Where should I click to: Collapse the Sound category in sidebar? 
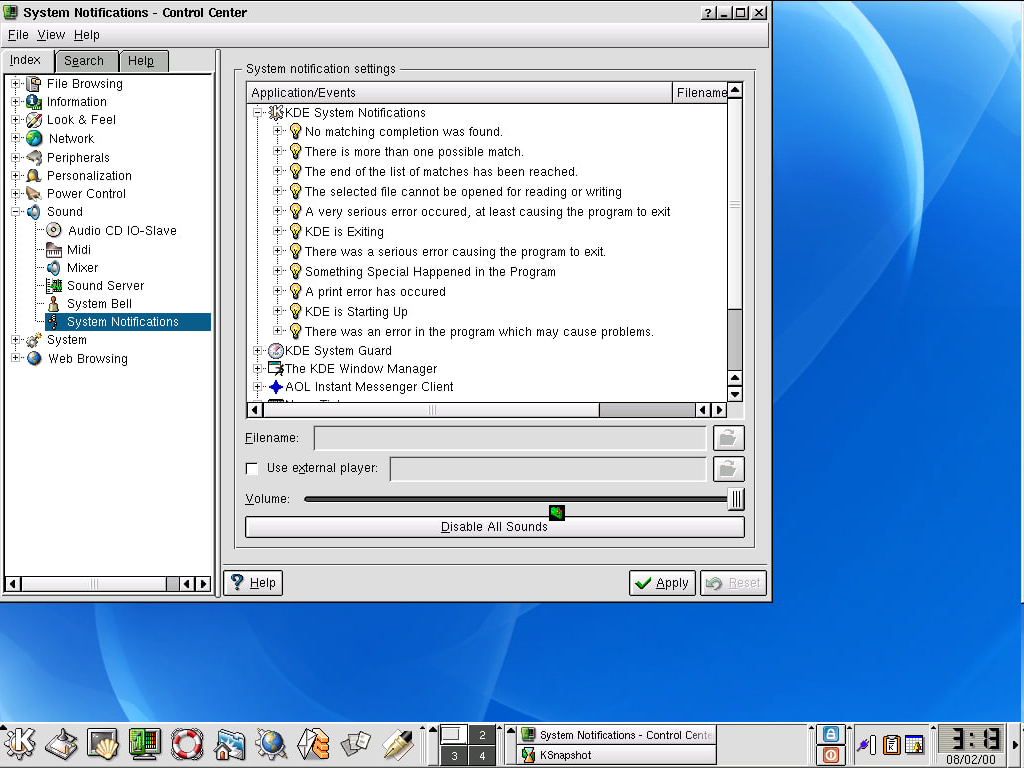pyautogui.click(x=16, y=212)
